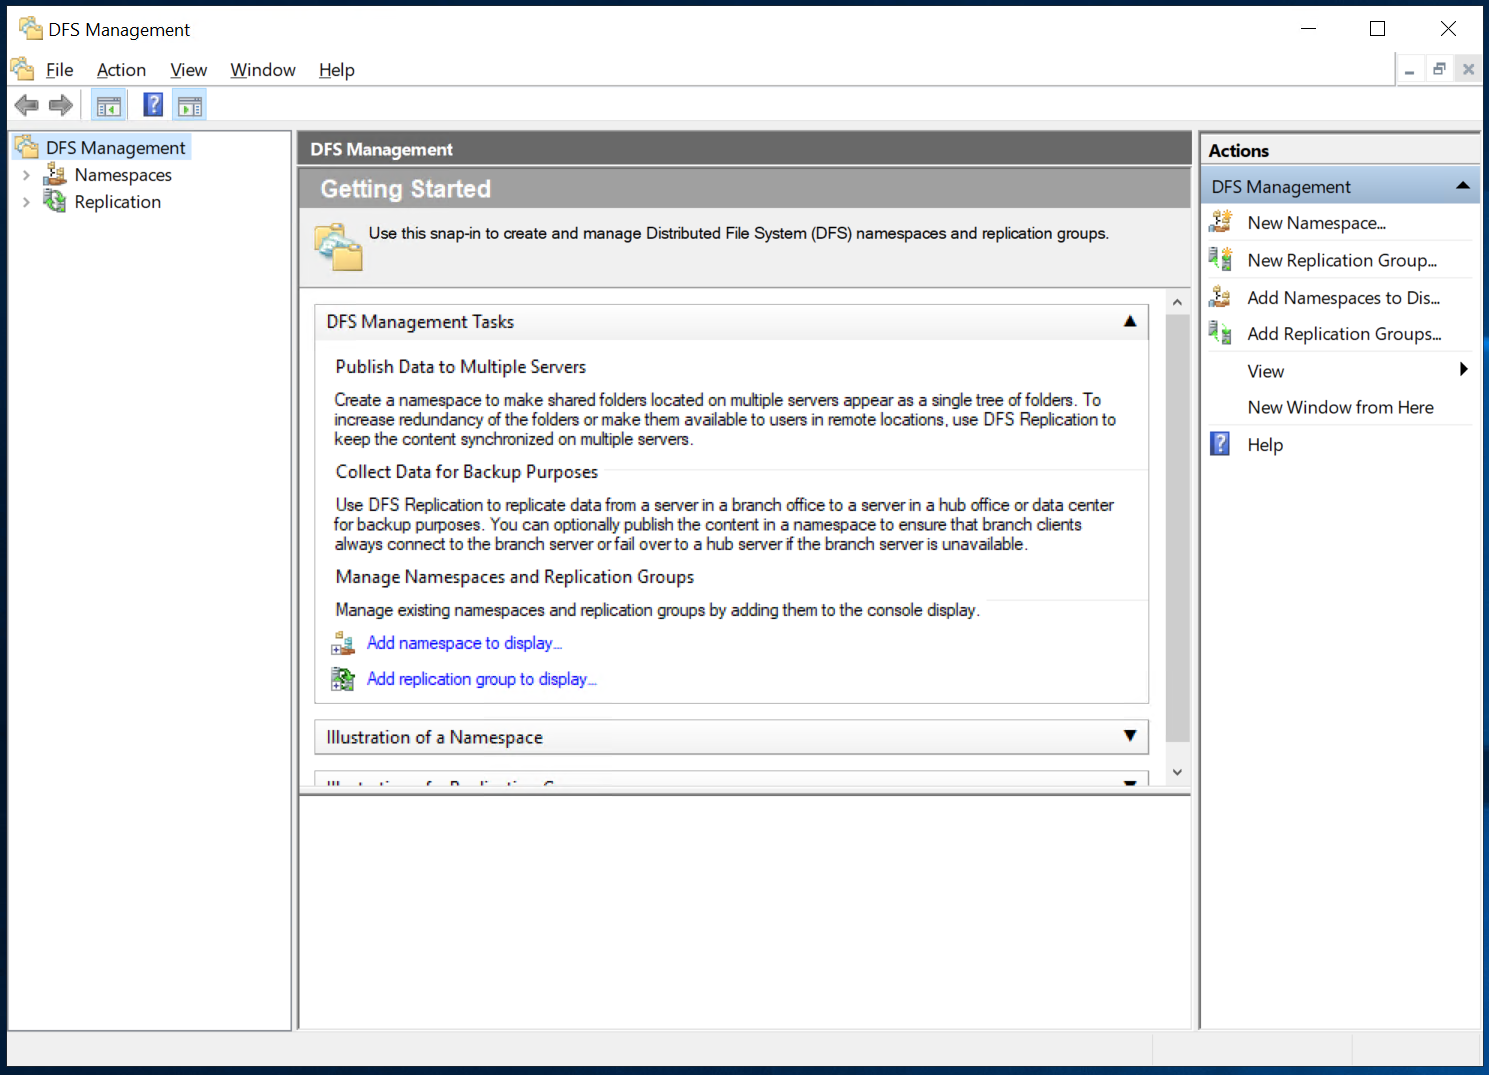
Task: Open the Action menu
Action: (x=121, y=70)
